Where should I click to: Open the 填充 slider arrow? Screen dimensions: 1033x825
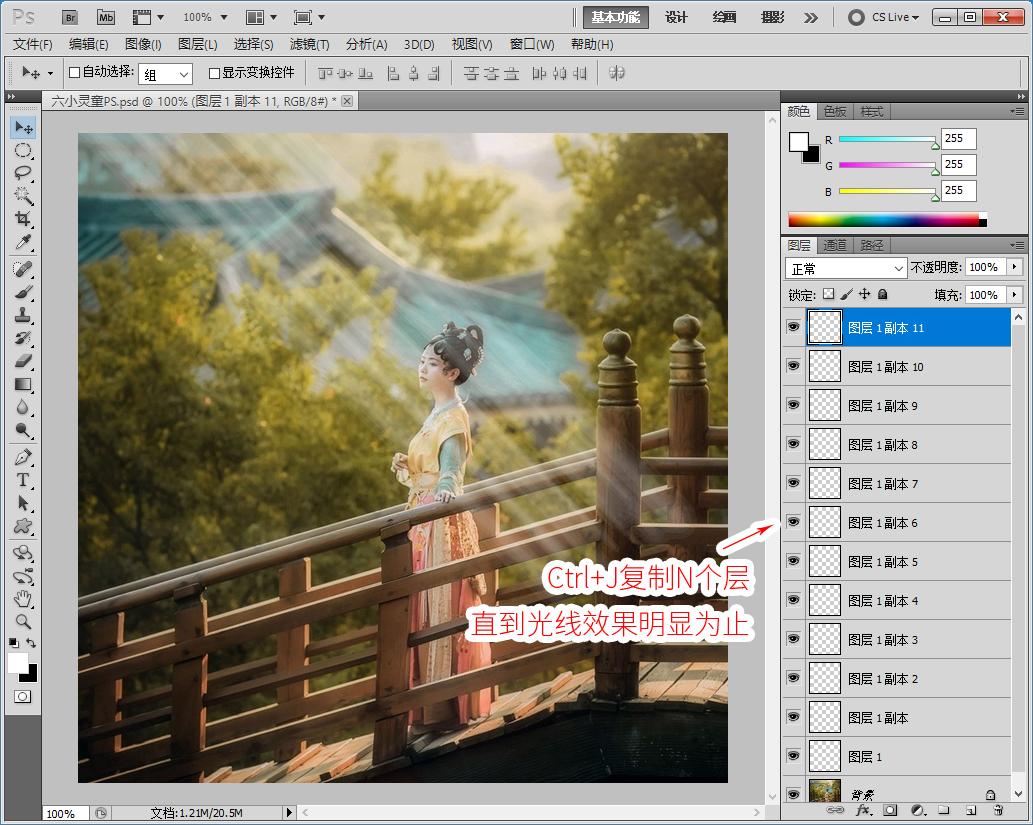pyautogui.click(x=1015, y=295)
